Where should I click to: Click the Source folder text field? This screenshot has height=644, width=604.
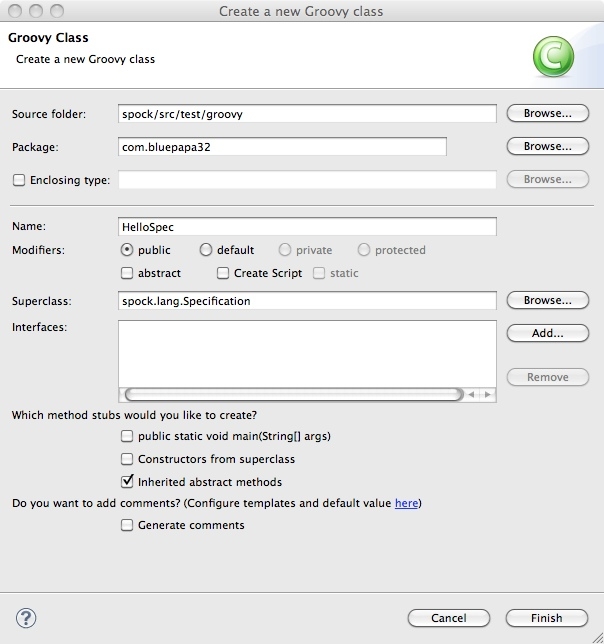click(307, 114)
